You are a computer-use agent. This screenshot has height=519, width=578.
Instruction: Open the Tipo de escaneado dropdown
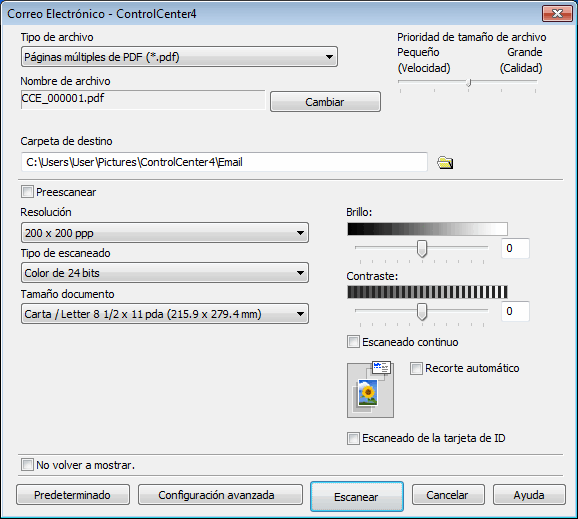click(x=165, y=273)
